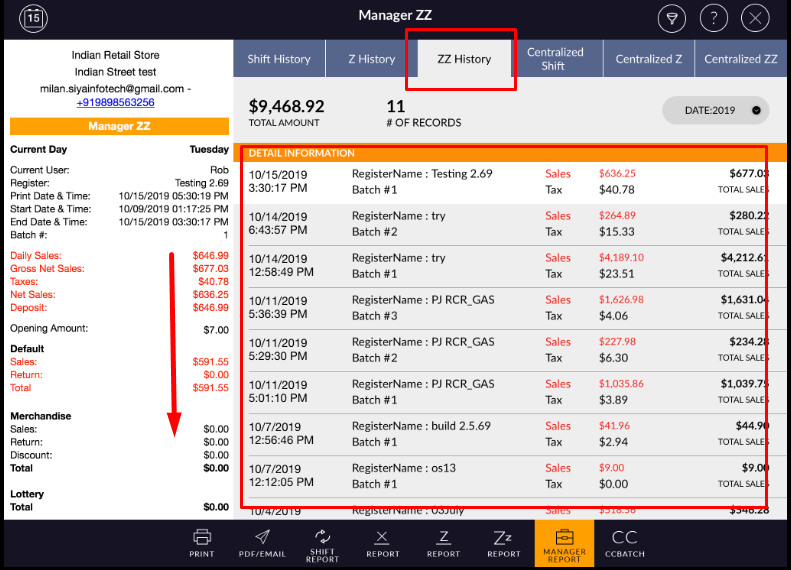Click the help question mark icon
The height and width of the screenshot is (570, 791).
[714, 18]
